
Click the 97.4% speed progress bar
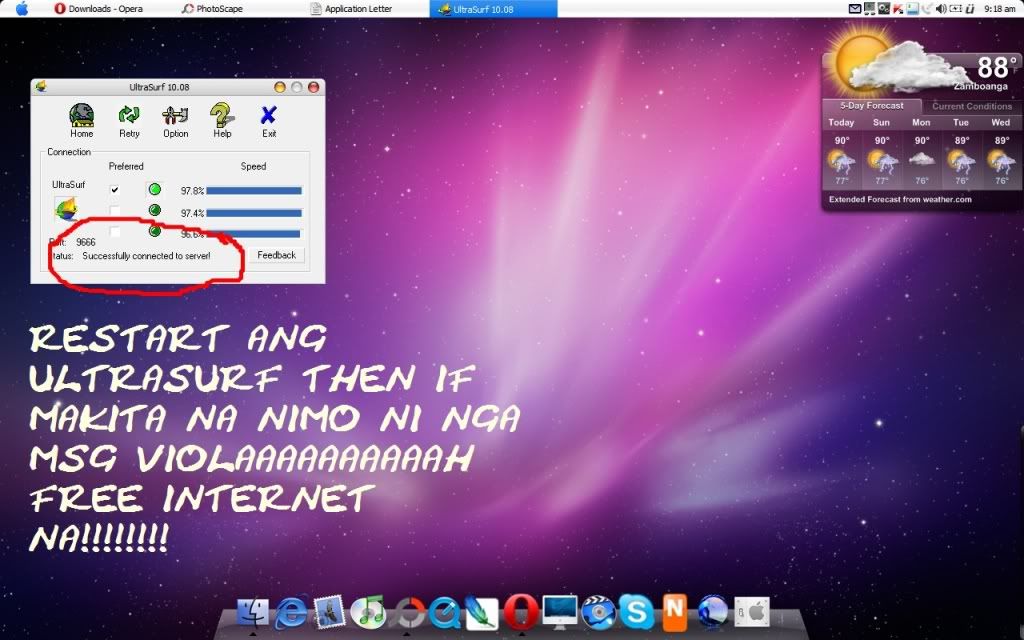click(254, 213)
